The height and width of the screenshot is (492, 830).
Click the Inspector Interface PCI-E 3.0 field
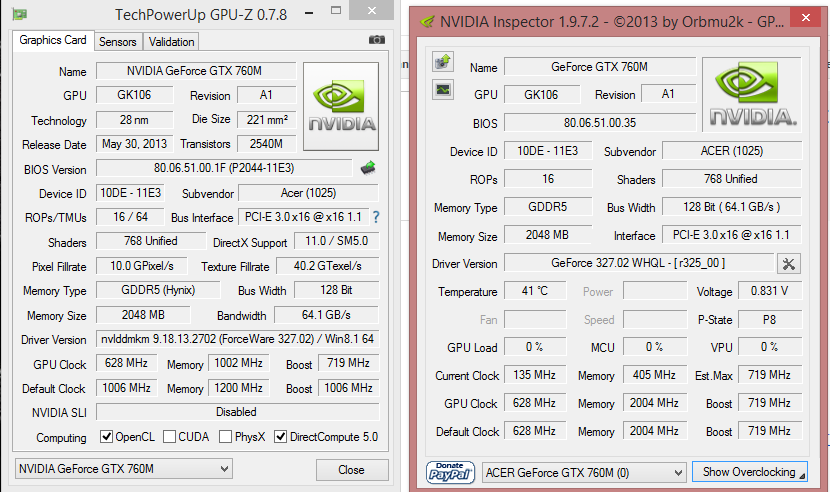(x=732, y=235)
